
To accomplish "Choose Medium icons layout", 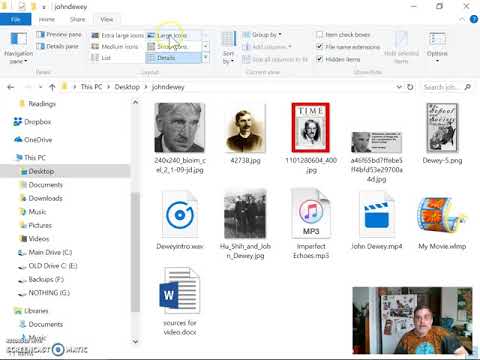I will click(x=115, y=47).
